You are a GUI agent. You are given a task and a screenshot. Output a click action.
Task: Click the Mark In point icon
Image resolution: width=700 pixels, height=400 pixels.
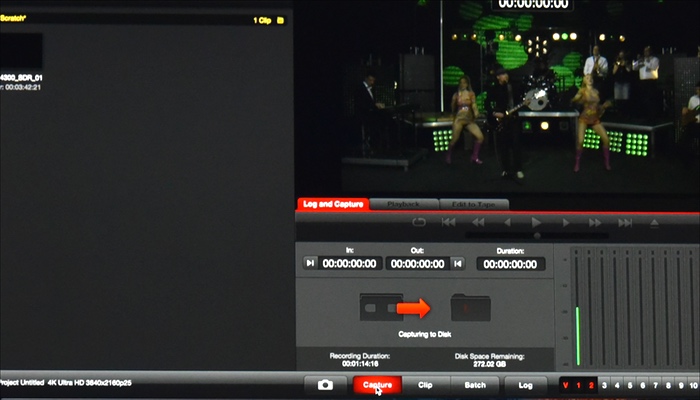pyautogui.click(x=310, y=263)
